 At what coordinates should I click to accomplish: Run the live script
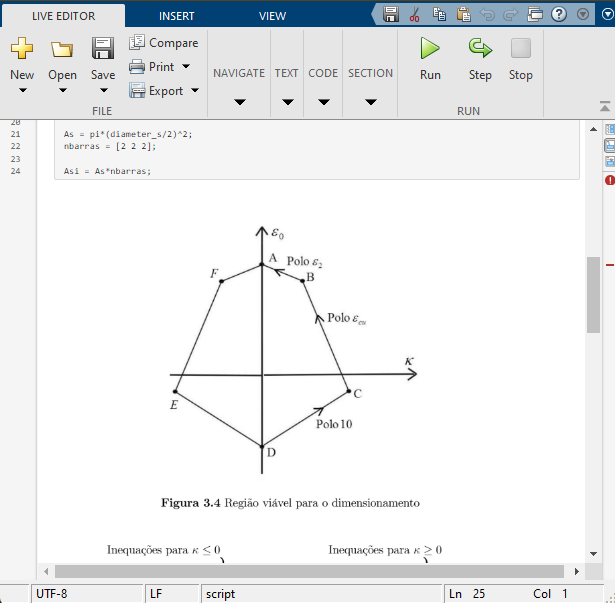click(x=430, y=58)
